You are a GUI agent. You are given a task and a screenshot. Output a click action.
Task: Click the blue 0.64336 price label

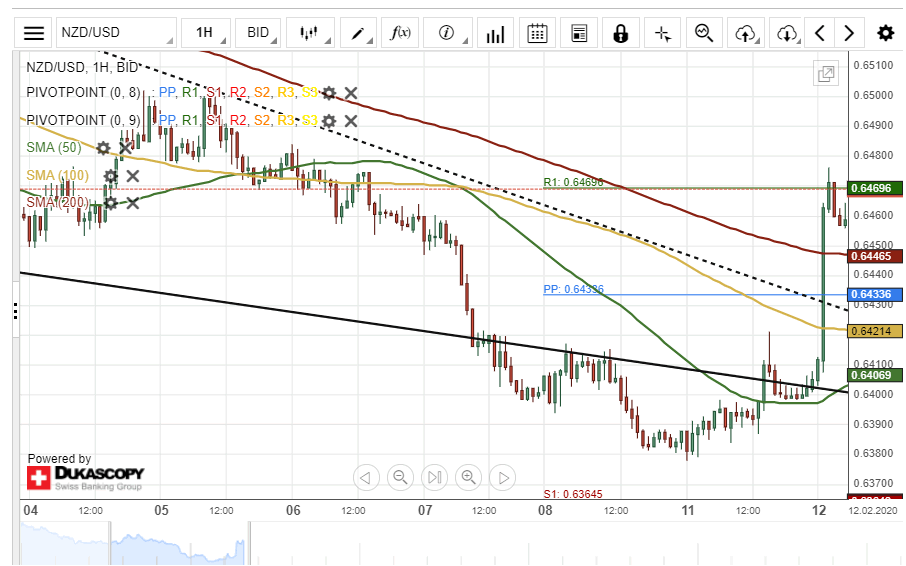tap(874, 295)
